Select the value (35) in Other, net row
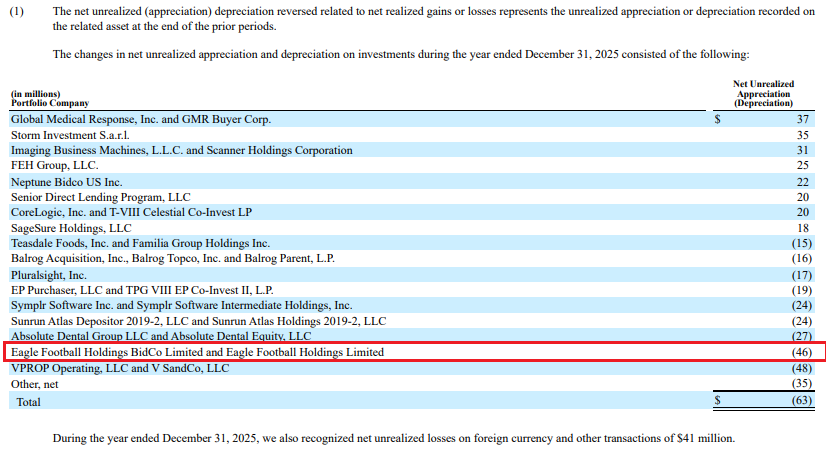This screenshot has height=456, width=826. click(x=802, y=383)
